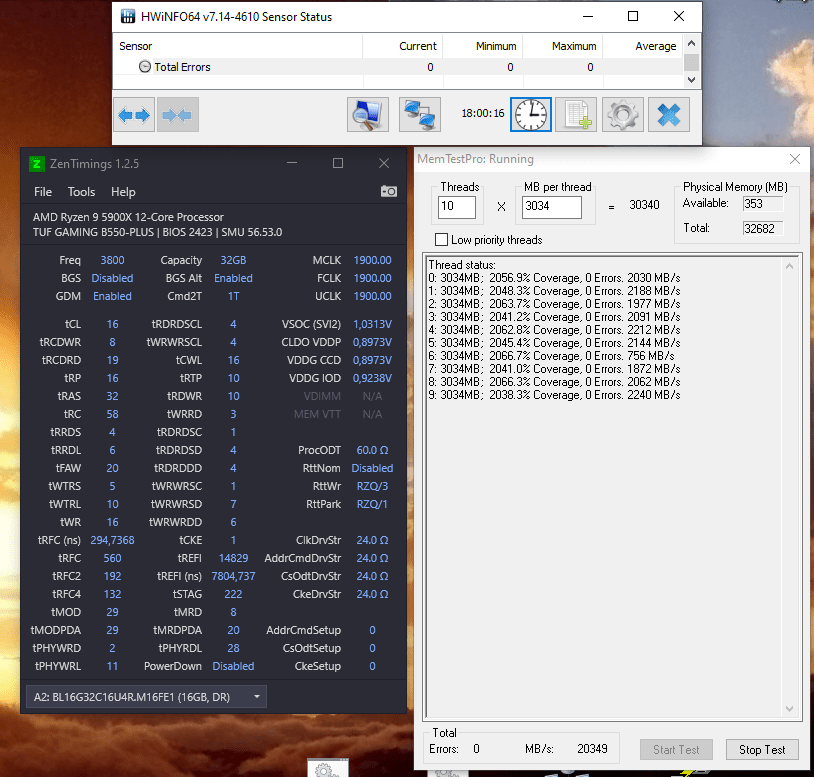Open HWiNFO remote network monitors icon
Screen dimensions: 814x777
point(420,115)
